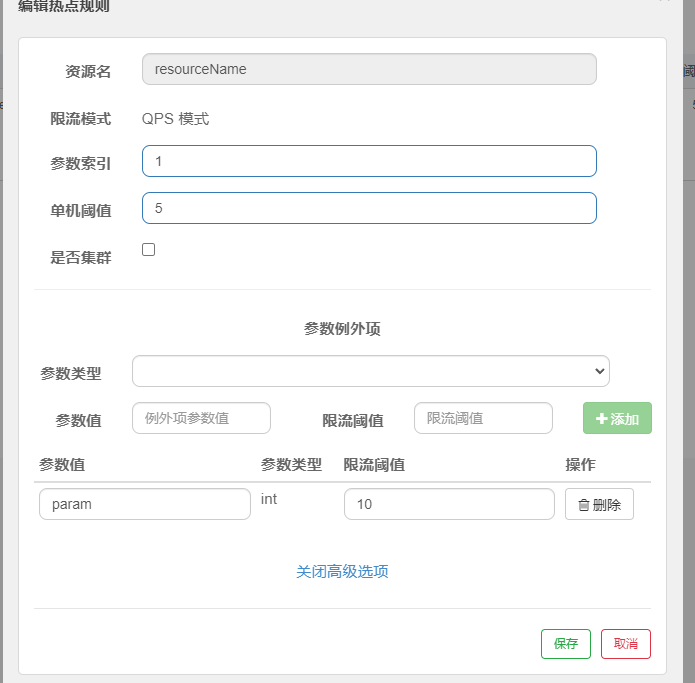The image size is (695, 683).
Task: Click the int type cell in table
Action: click(x=269, y=498)
